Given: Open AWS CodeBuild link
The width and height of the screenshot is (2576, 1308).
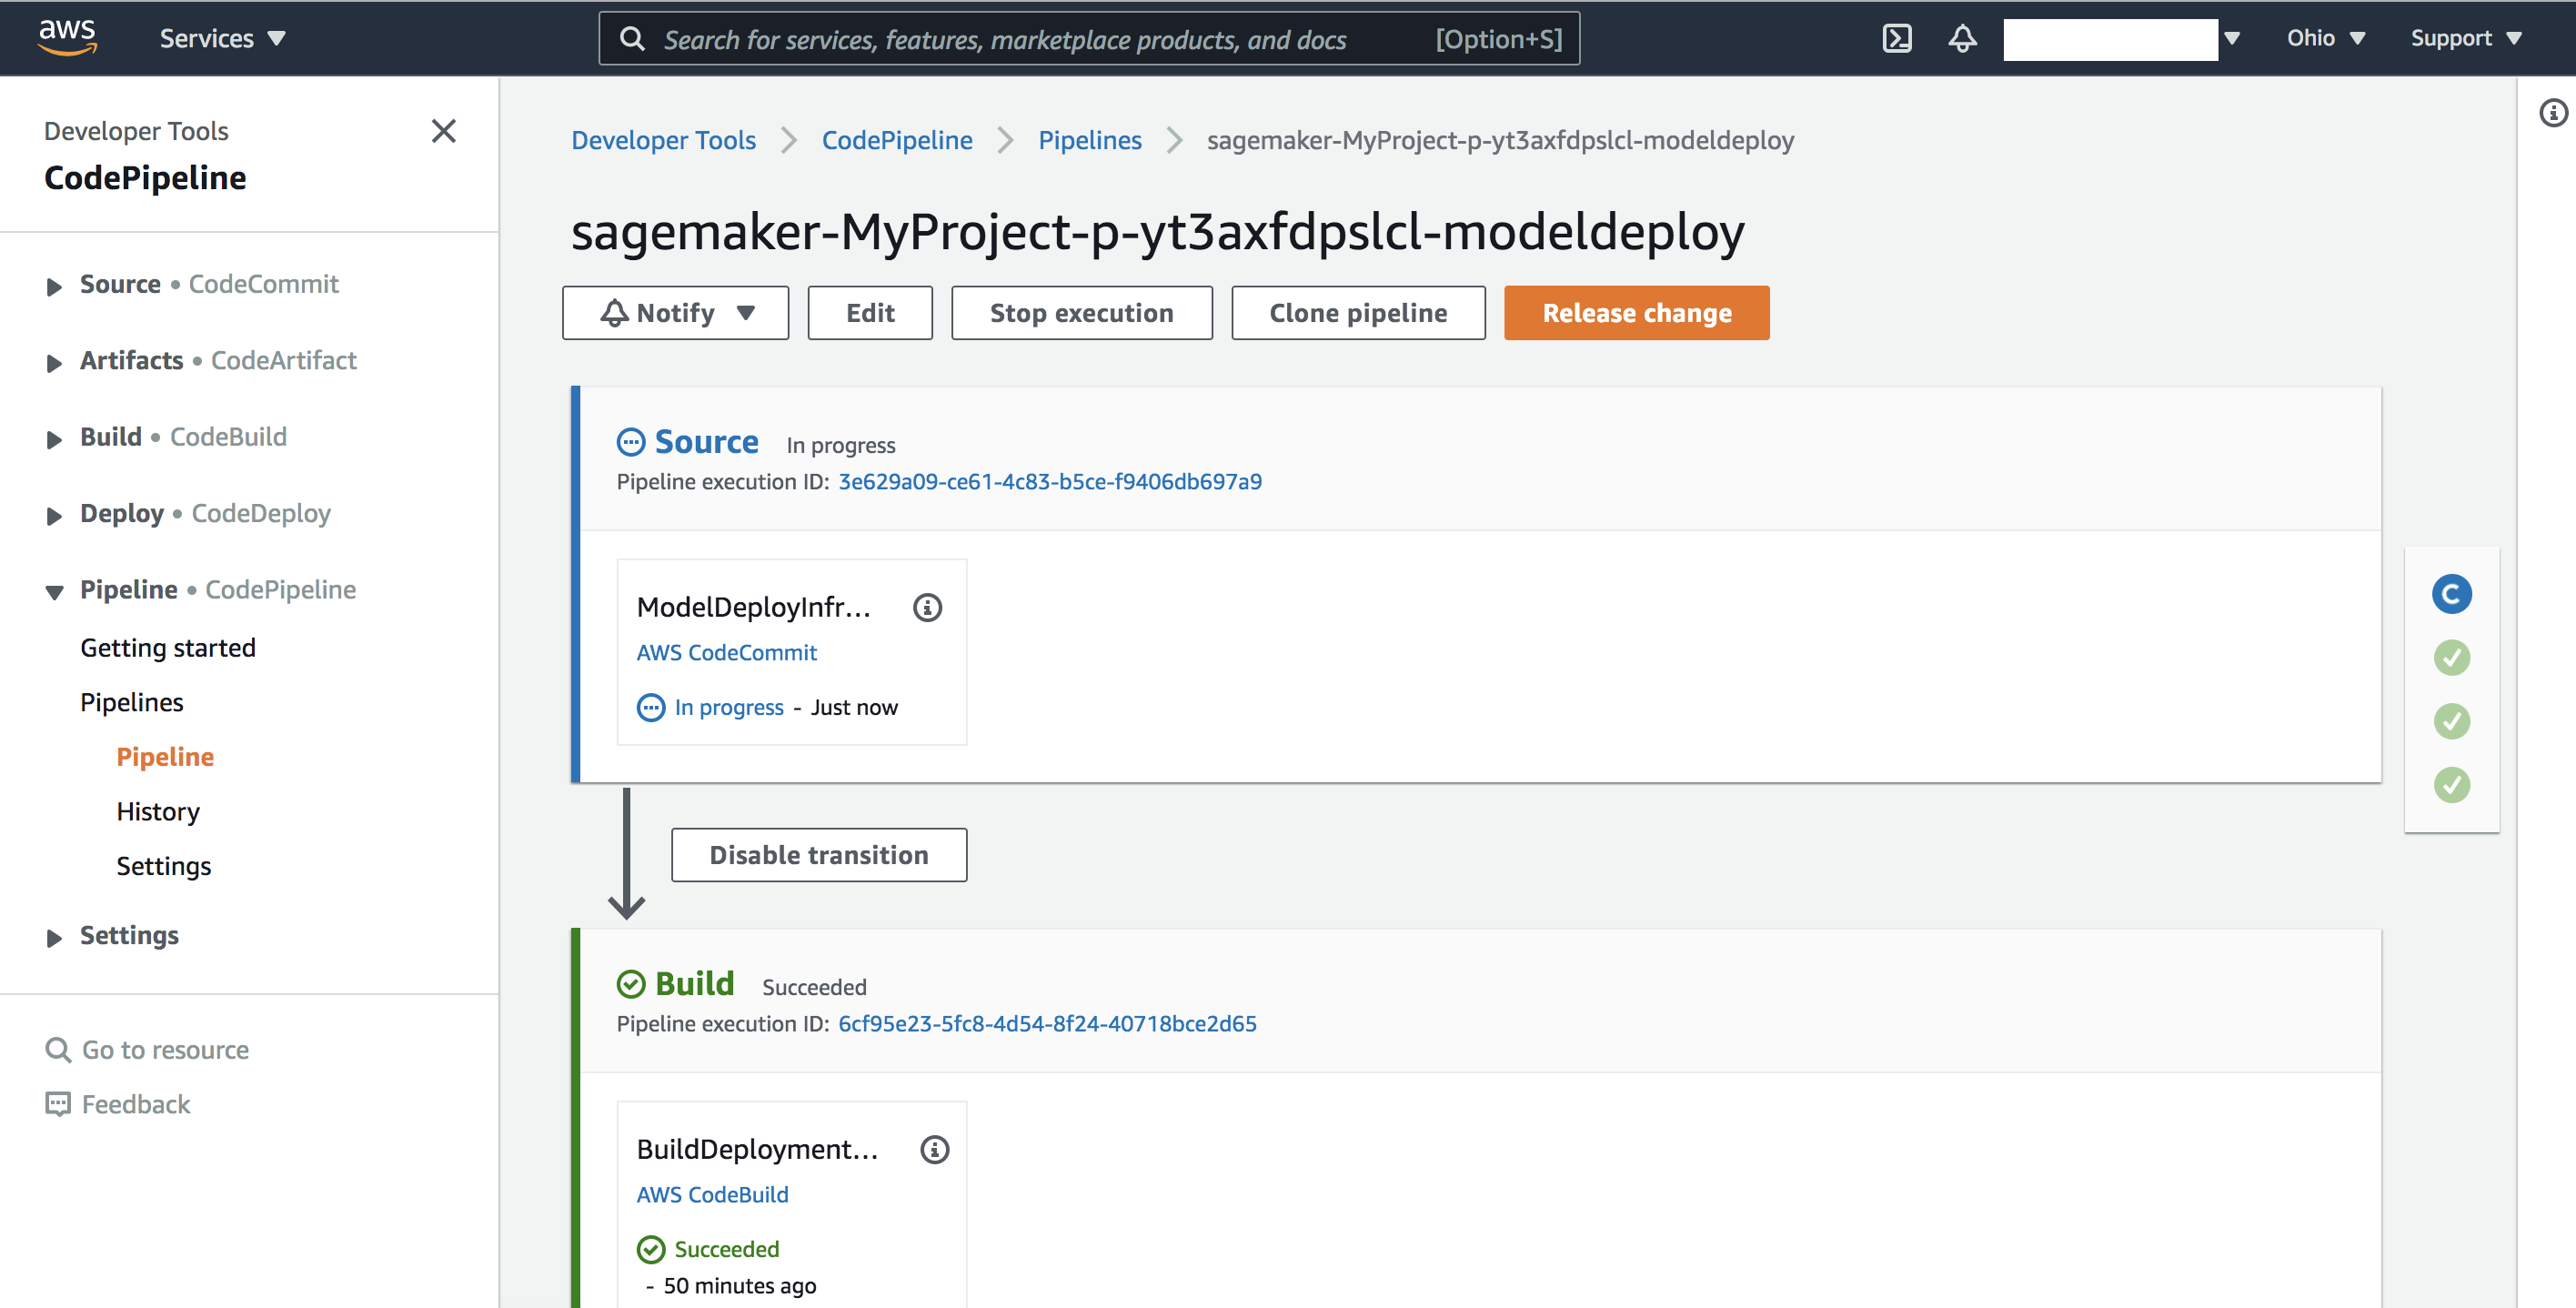Looking at the screenshot, I should (713, 1194).
